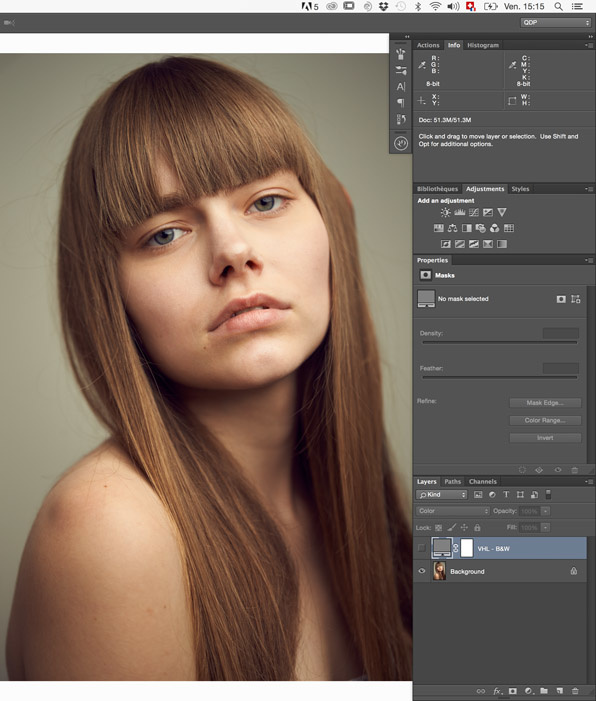Screen dimensions: 596x701
Task: Open the Kind filter dropdown
Action: coord(442,494)
